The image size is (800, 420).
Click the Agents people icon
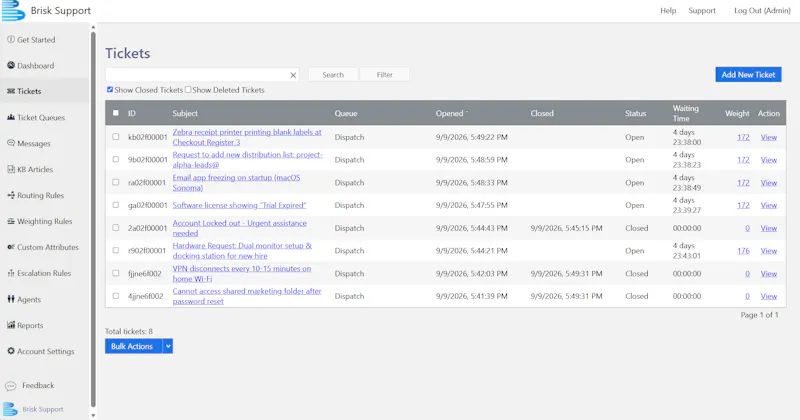[11, 299]
